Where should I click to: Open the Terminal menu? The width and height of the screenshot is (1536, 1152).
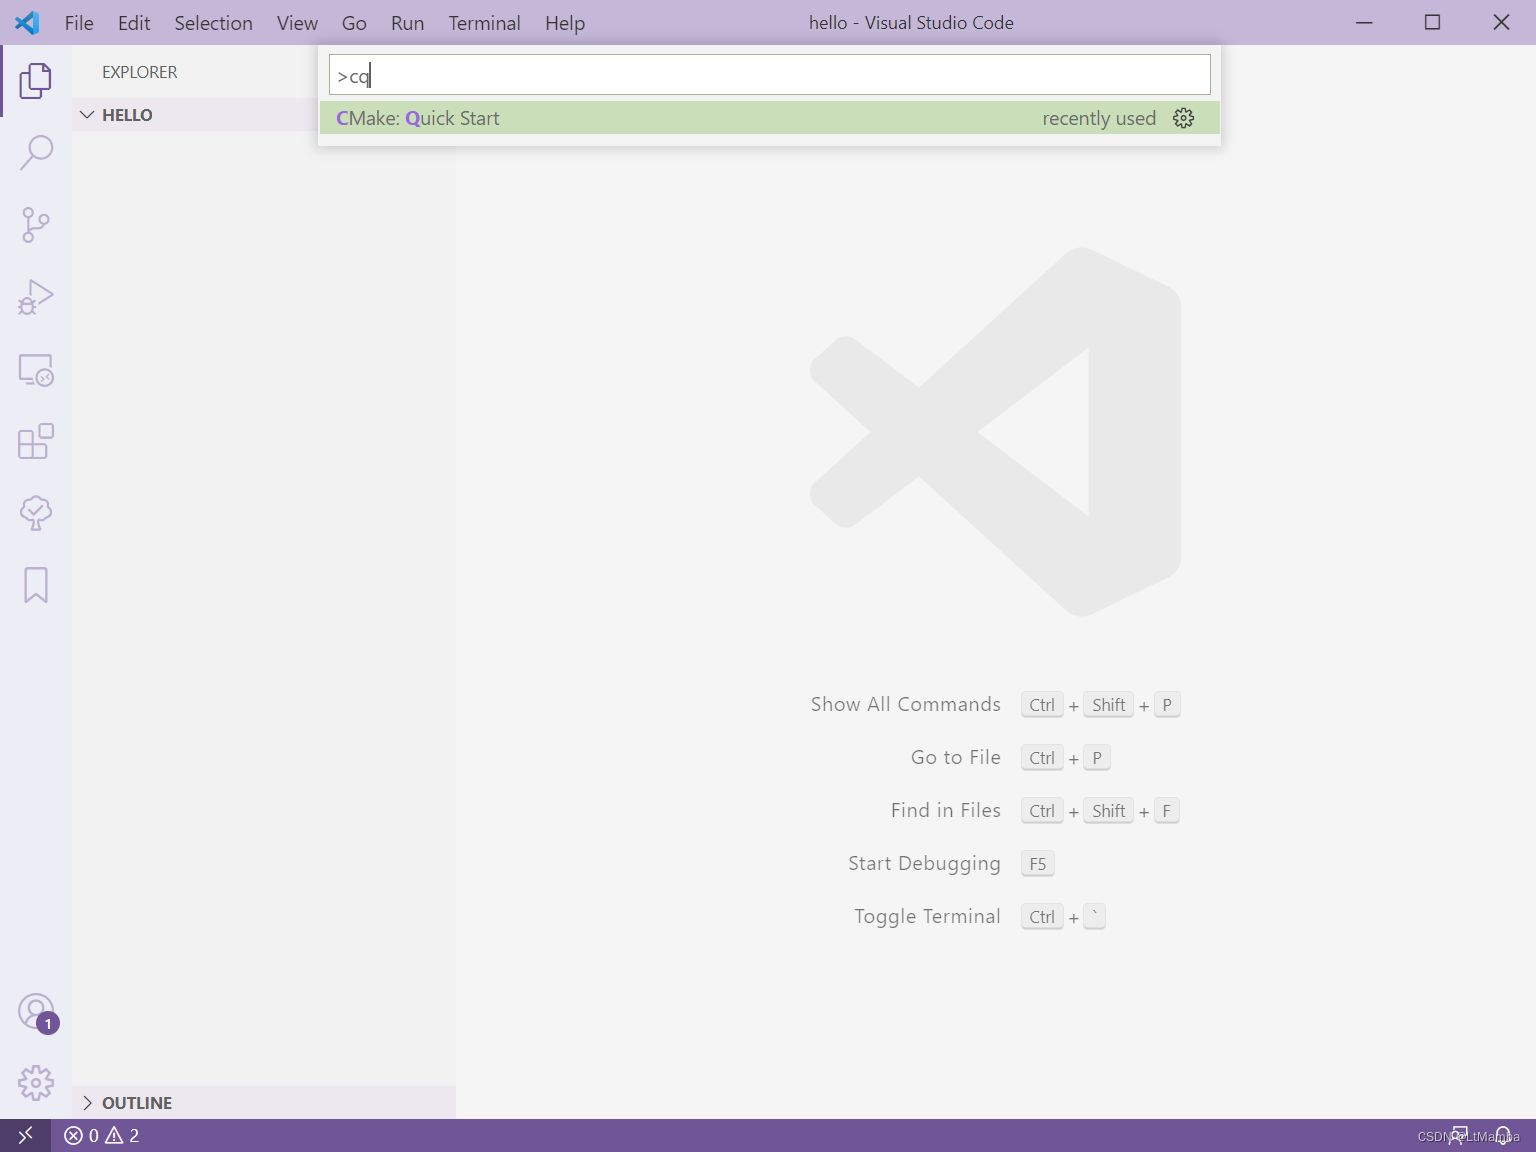(x=485, y=23)
